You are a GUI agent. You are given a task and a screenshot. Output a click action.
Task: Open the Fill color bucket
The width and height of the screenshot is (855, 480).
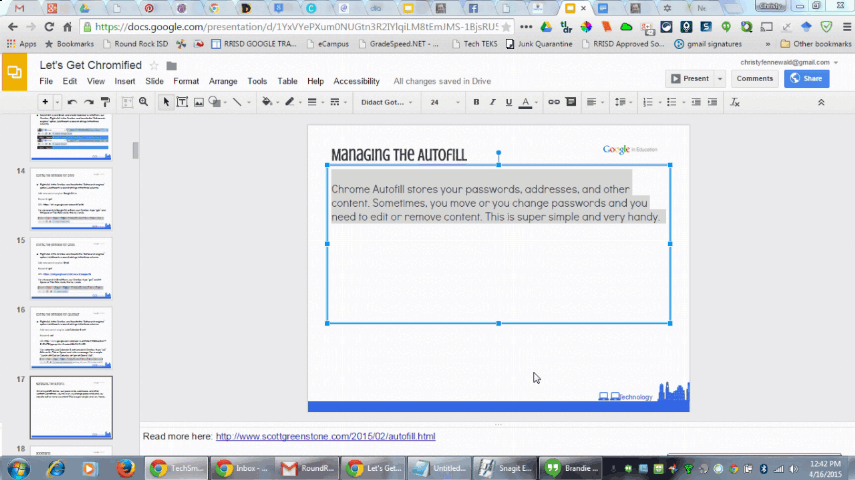coord(267,102)
